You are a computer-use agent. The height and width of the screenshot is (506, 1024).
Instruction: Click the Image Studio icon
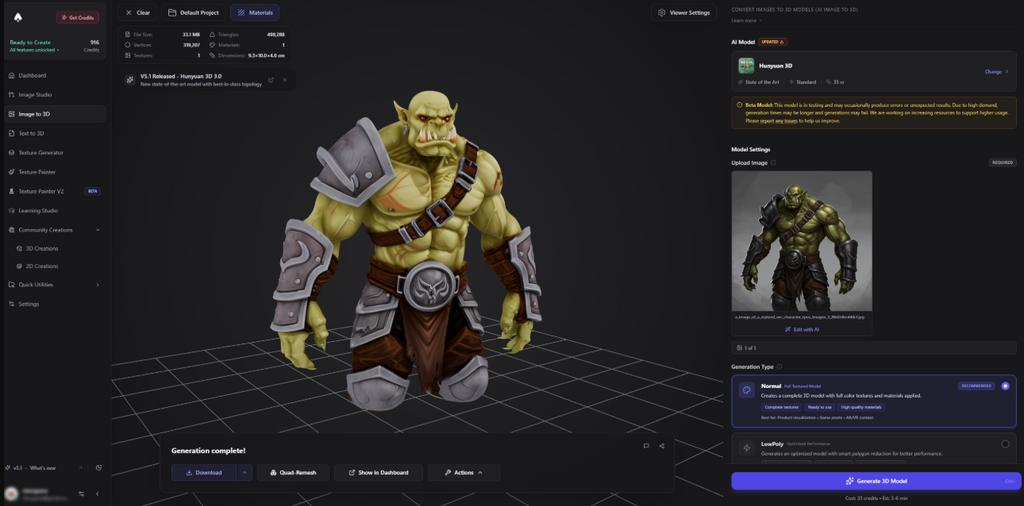tap(12, 95)
